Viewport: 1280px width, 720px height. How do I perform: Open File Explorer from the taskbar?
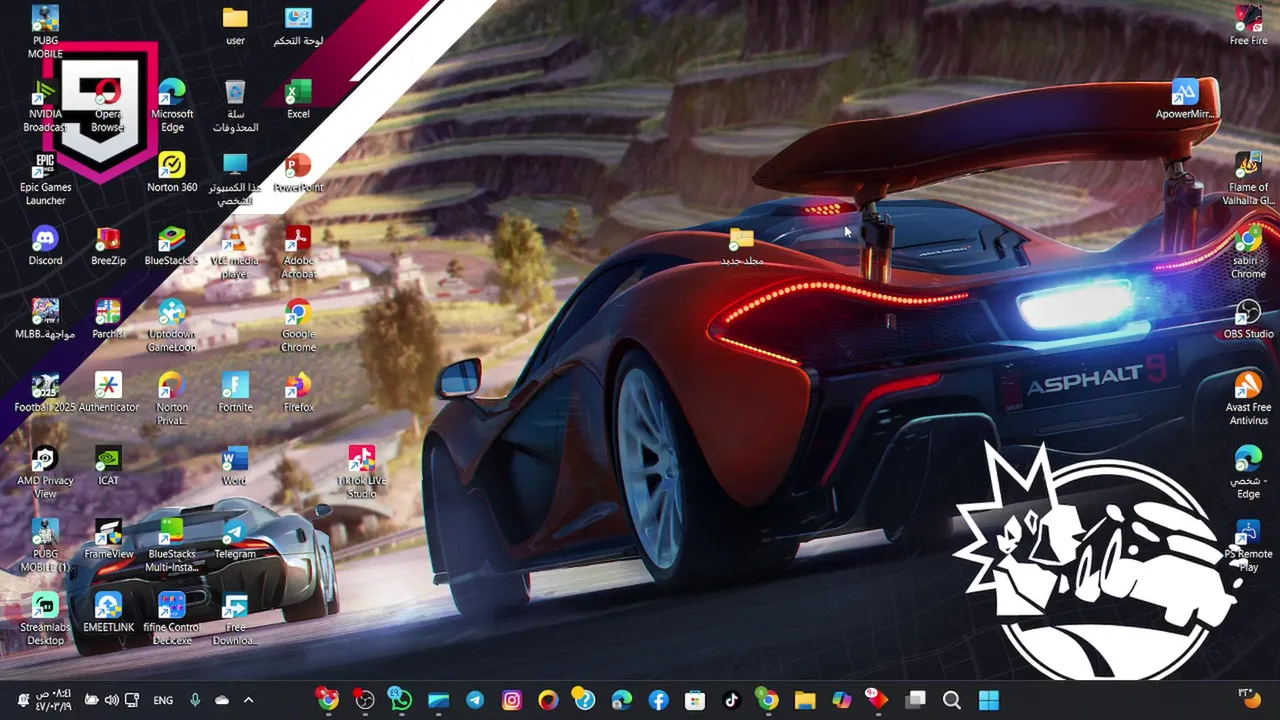pos(805,700)
